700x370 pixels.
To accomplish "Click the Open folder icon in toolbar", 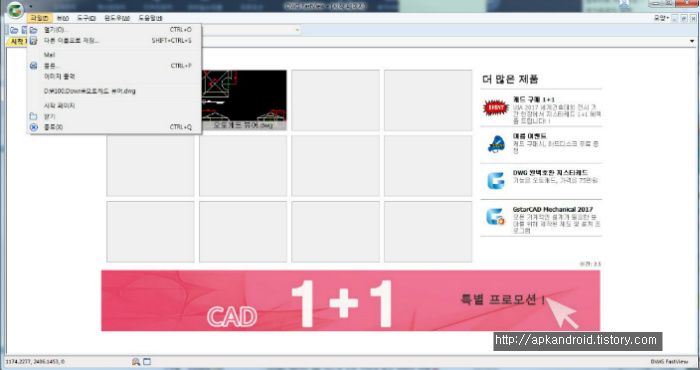I will coord(14,30).
